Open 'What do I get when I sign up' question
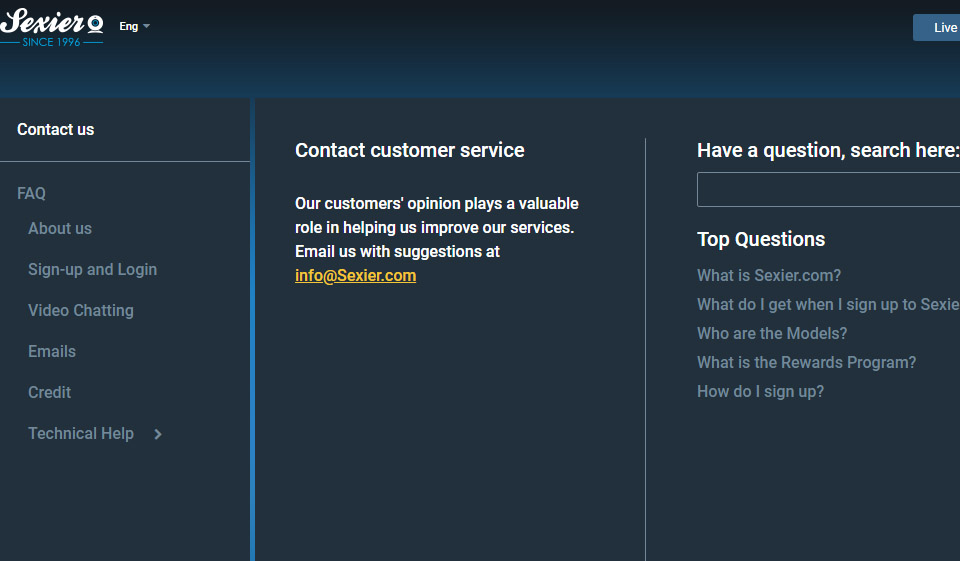 [x=827, y=304]
